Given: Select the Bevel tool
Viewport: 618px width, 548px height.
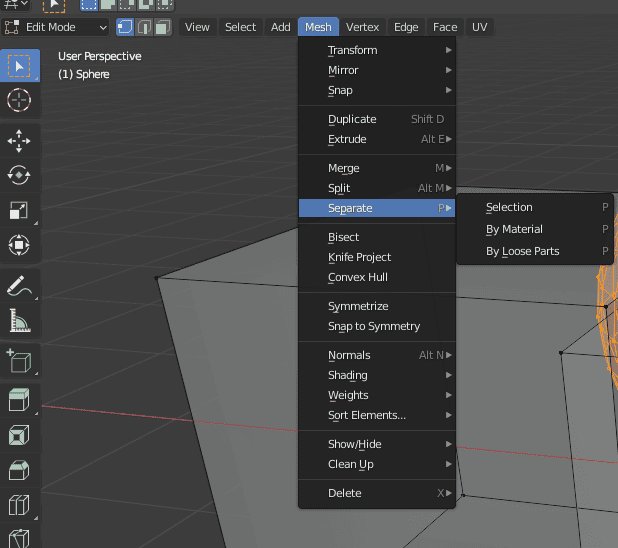Looking at the screenshot, I should tap(20, 470).
